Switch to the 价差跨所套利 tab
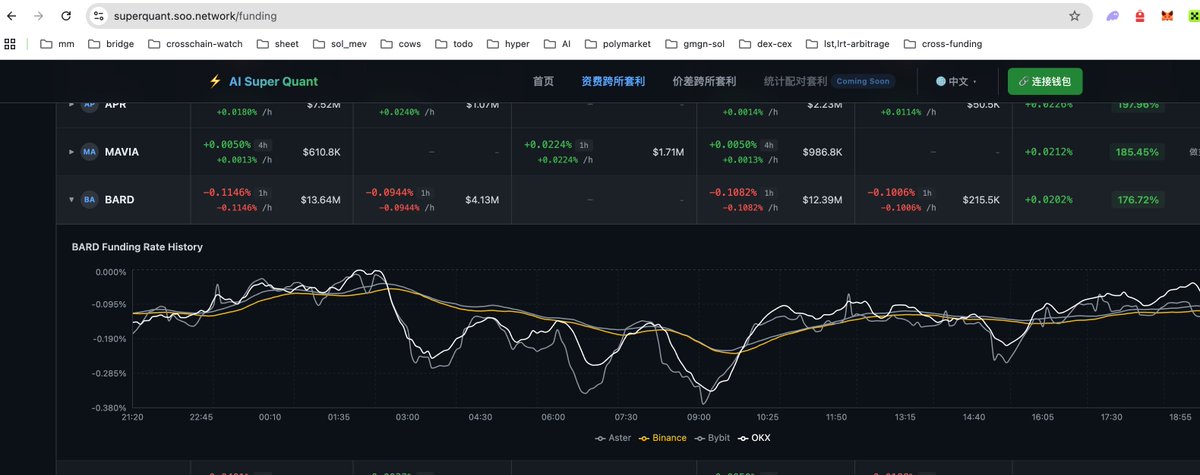 pyautogui.click(x=704, y=82)
